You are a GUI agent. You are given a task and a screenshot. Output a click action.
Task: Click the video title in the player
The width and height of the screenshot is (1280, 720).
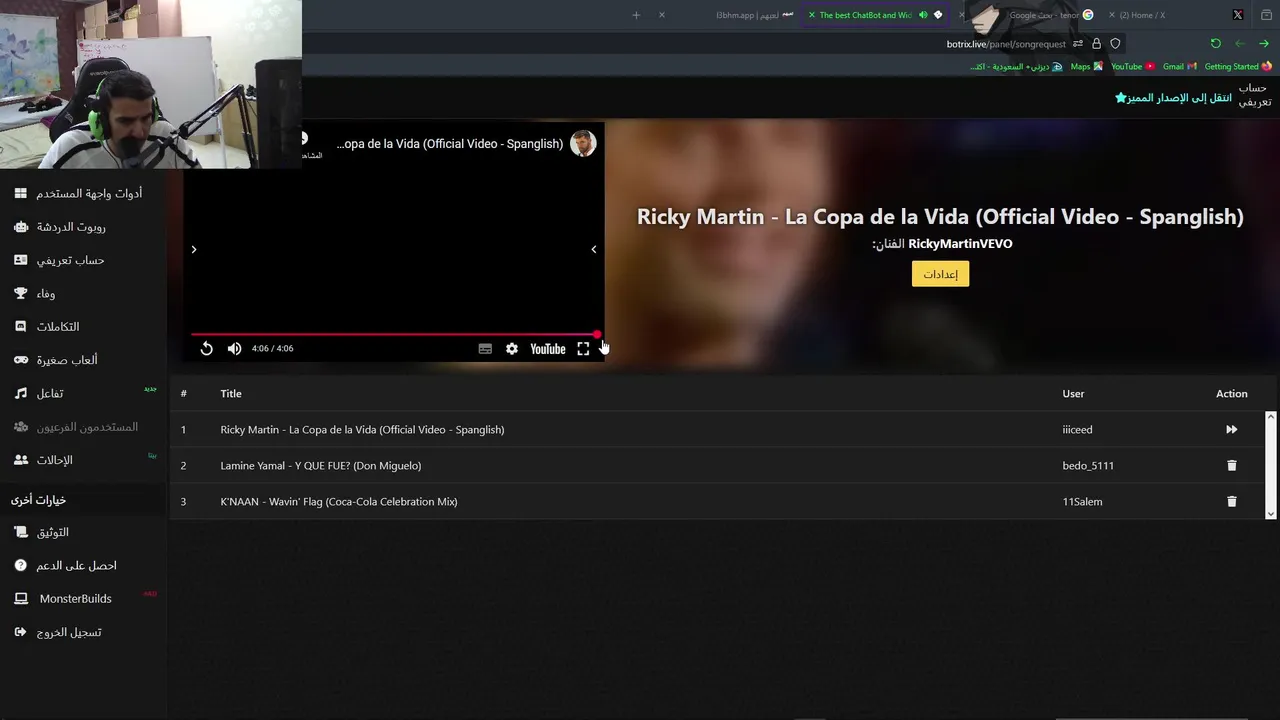click(x=450, y=144)
